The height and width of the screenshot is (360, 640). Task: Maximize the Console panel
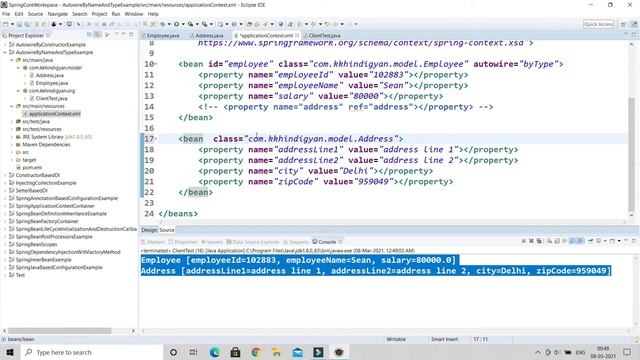[x=634, y=241]
